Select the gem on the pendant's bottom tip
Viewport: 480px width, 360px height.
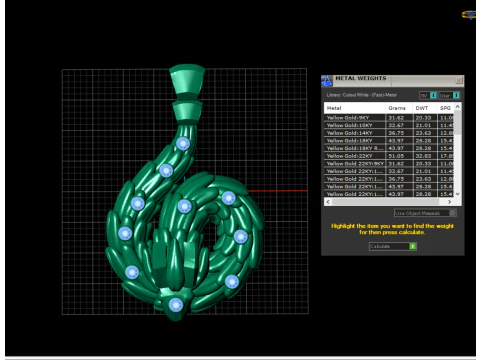click(176, 305)
